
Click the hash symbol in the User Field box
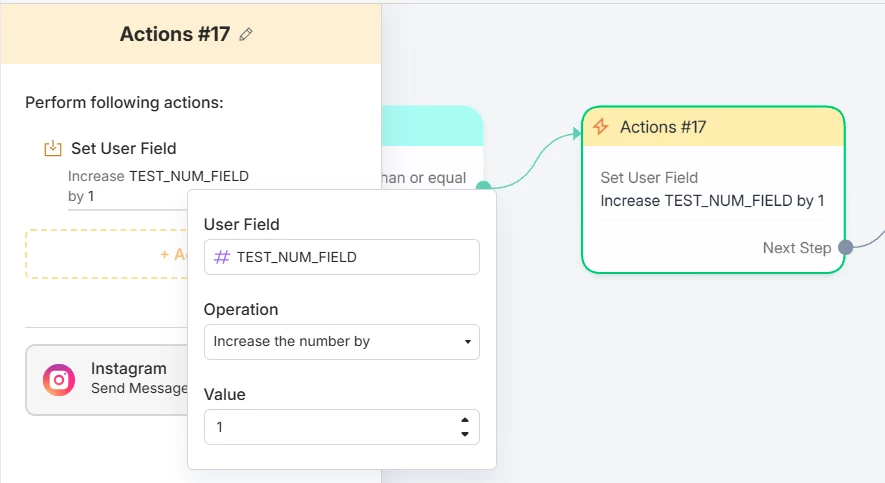222,257
